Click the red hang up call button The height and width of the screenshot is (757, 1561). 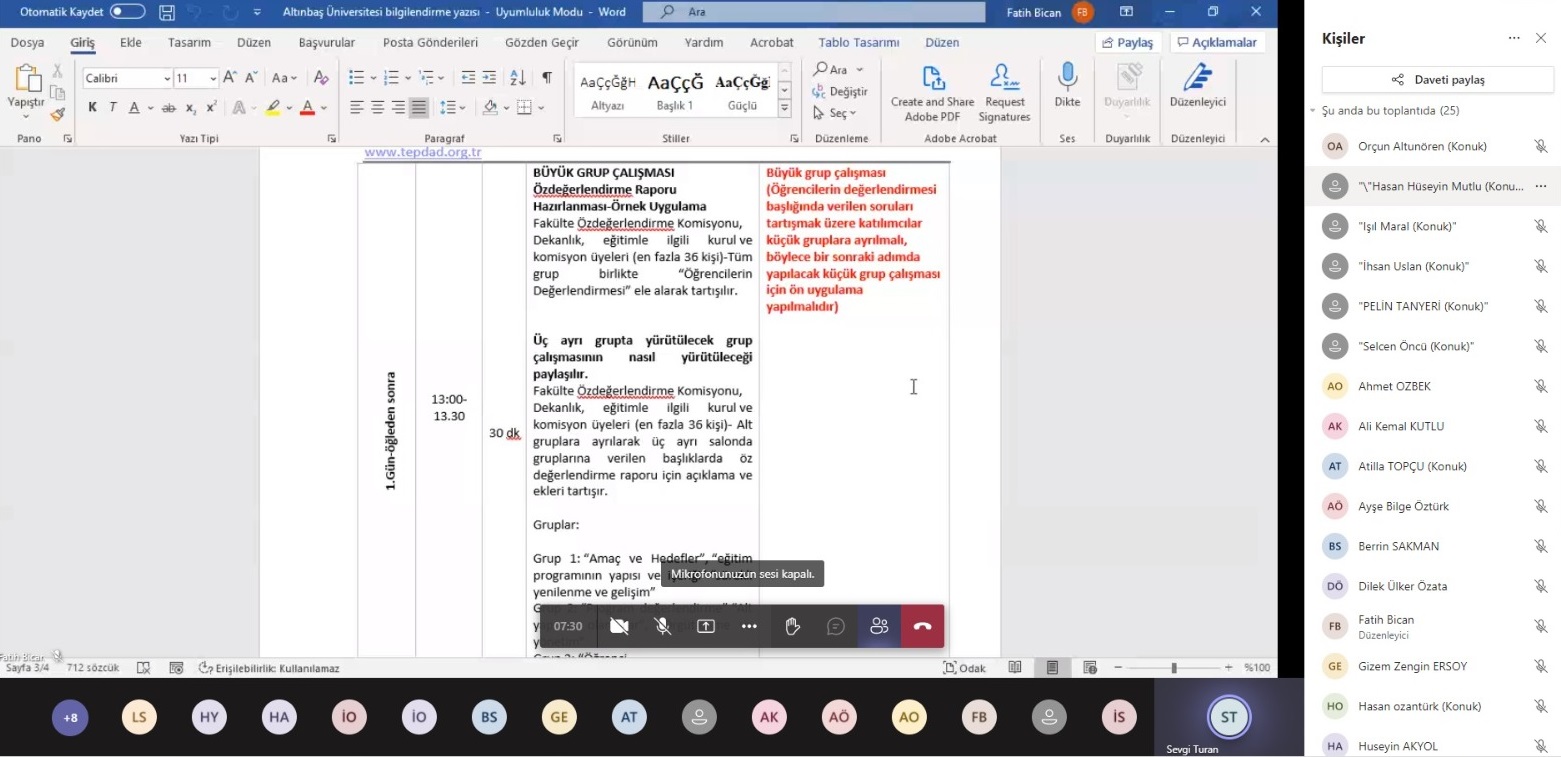pyautogui.click(x=922, y=626)
